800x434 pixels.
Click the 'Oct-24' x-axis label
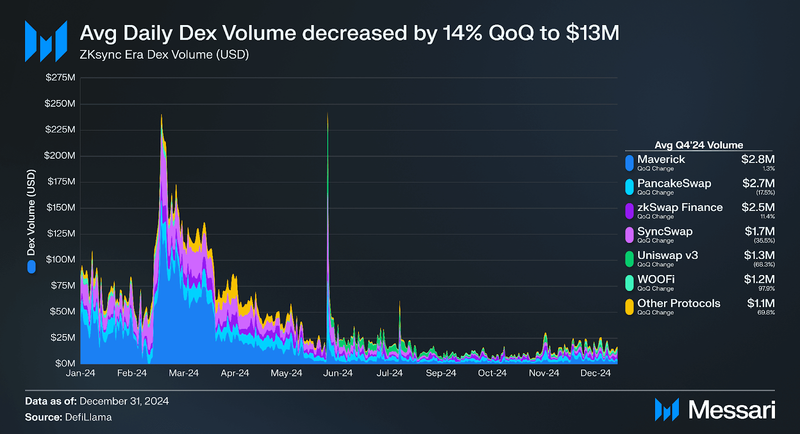tap(492, 373)
